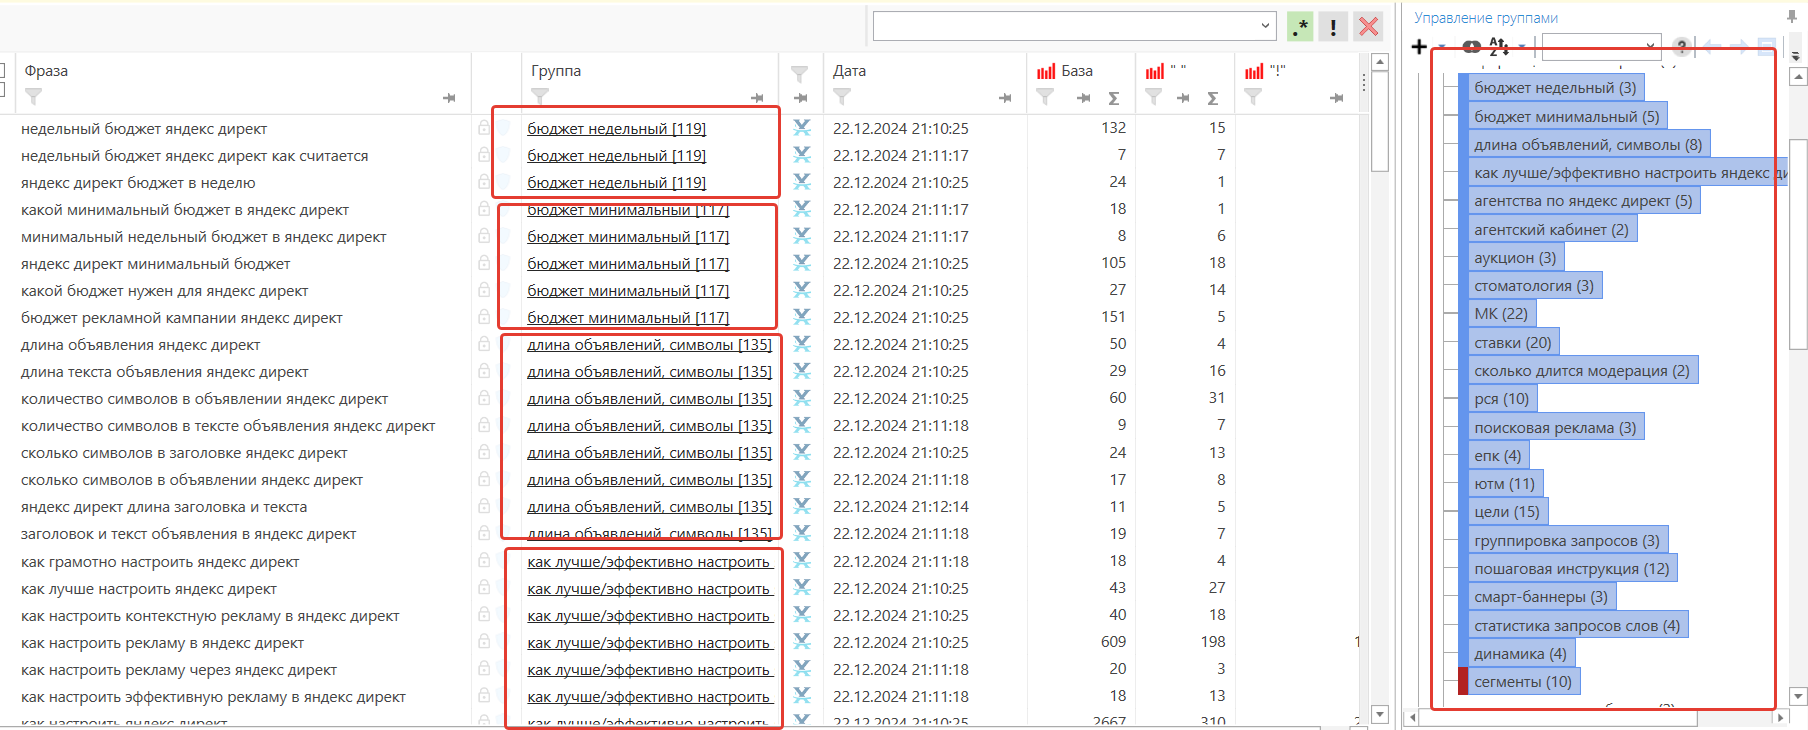Image resolution: width=1808 pixels, height=730 pixels.
Task: Toggle the pin in the Фраза column header
Action: (x=449, y=98)
